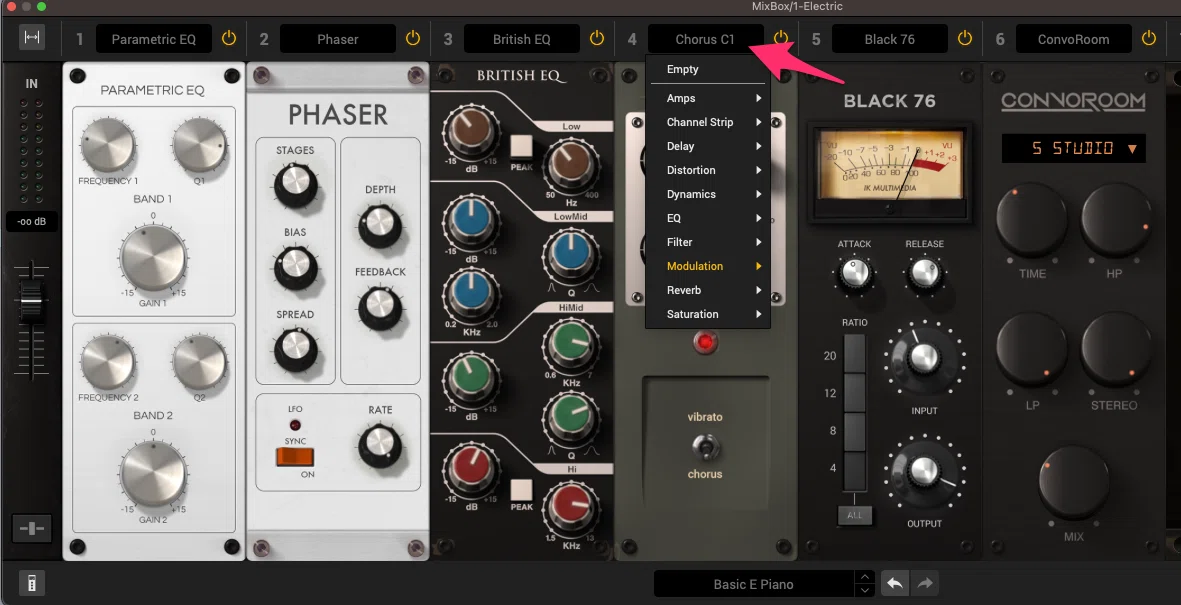Click the ConvoRoom HP knob
1181x605 pixels.
pos(1115,219)
